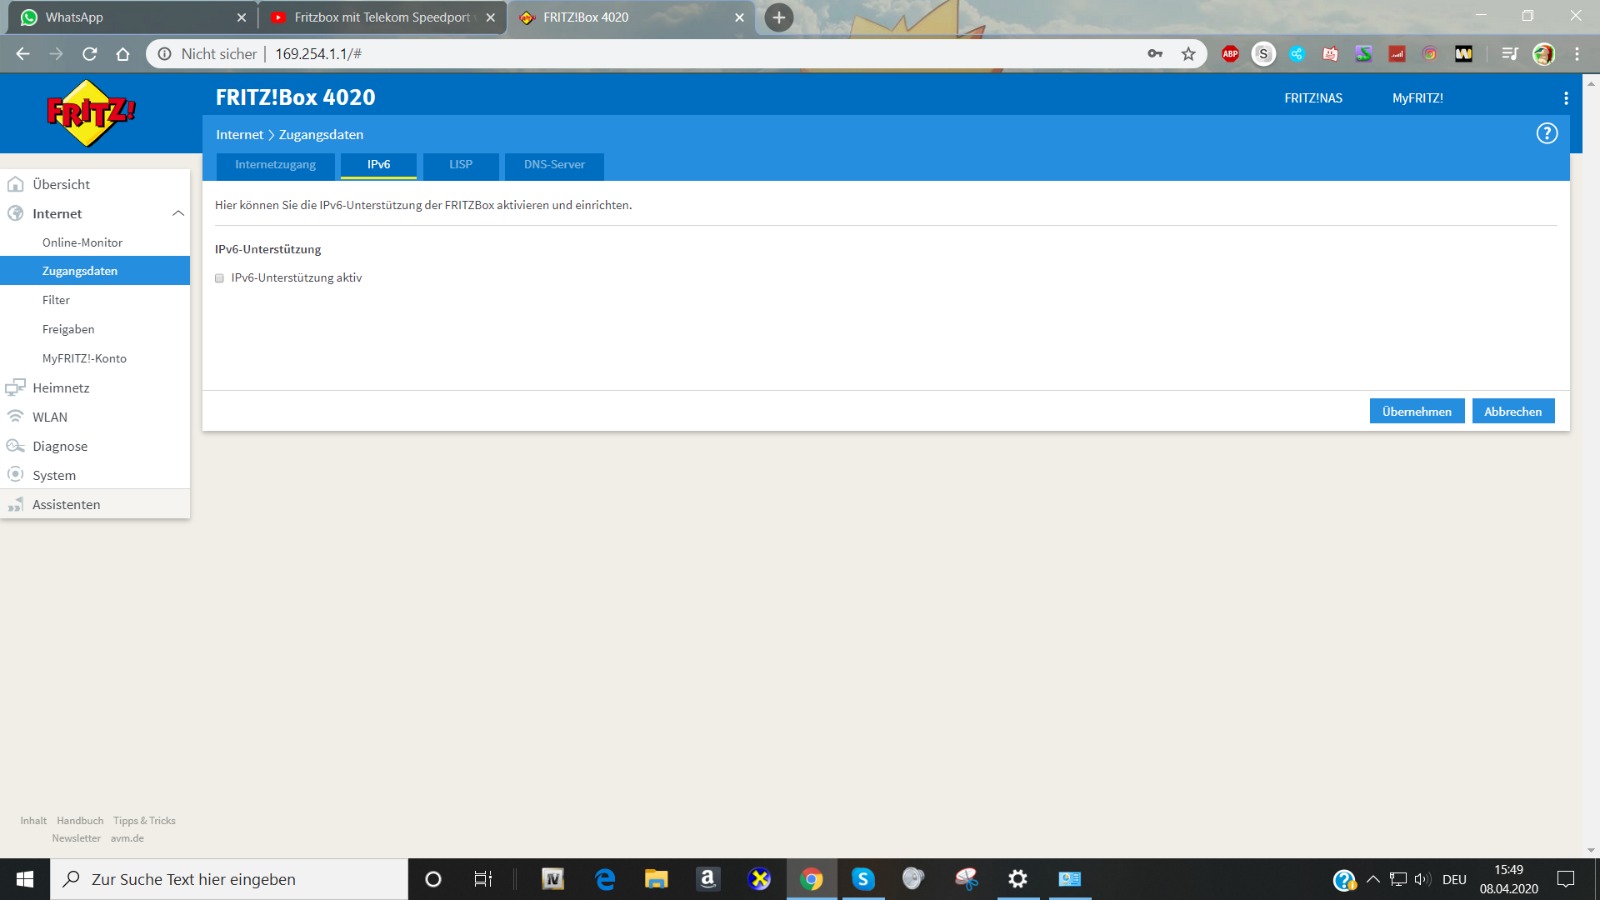Screen dimensions: 1600x900
Task: Open File Explorer from the taskbar
Action: 656,879
